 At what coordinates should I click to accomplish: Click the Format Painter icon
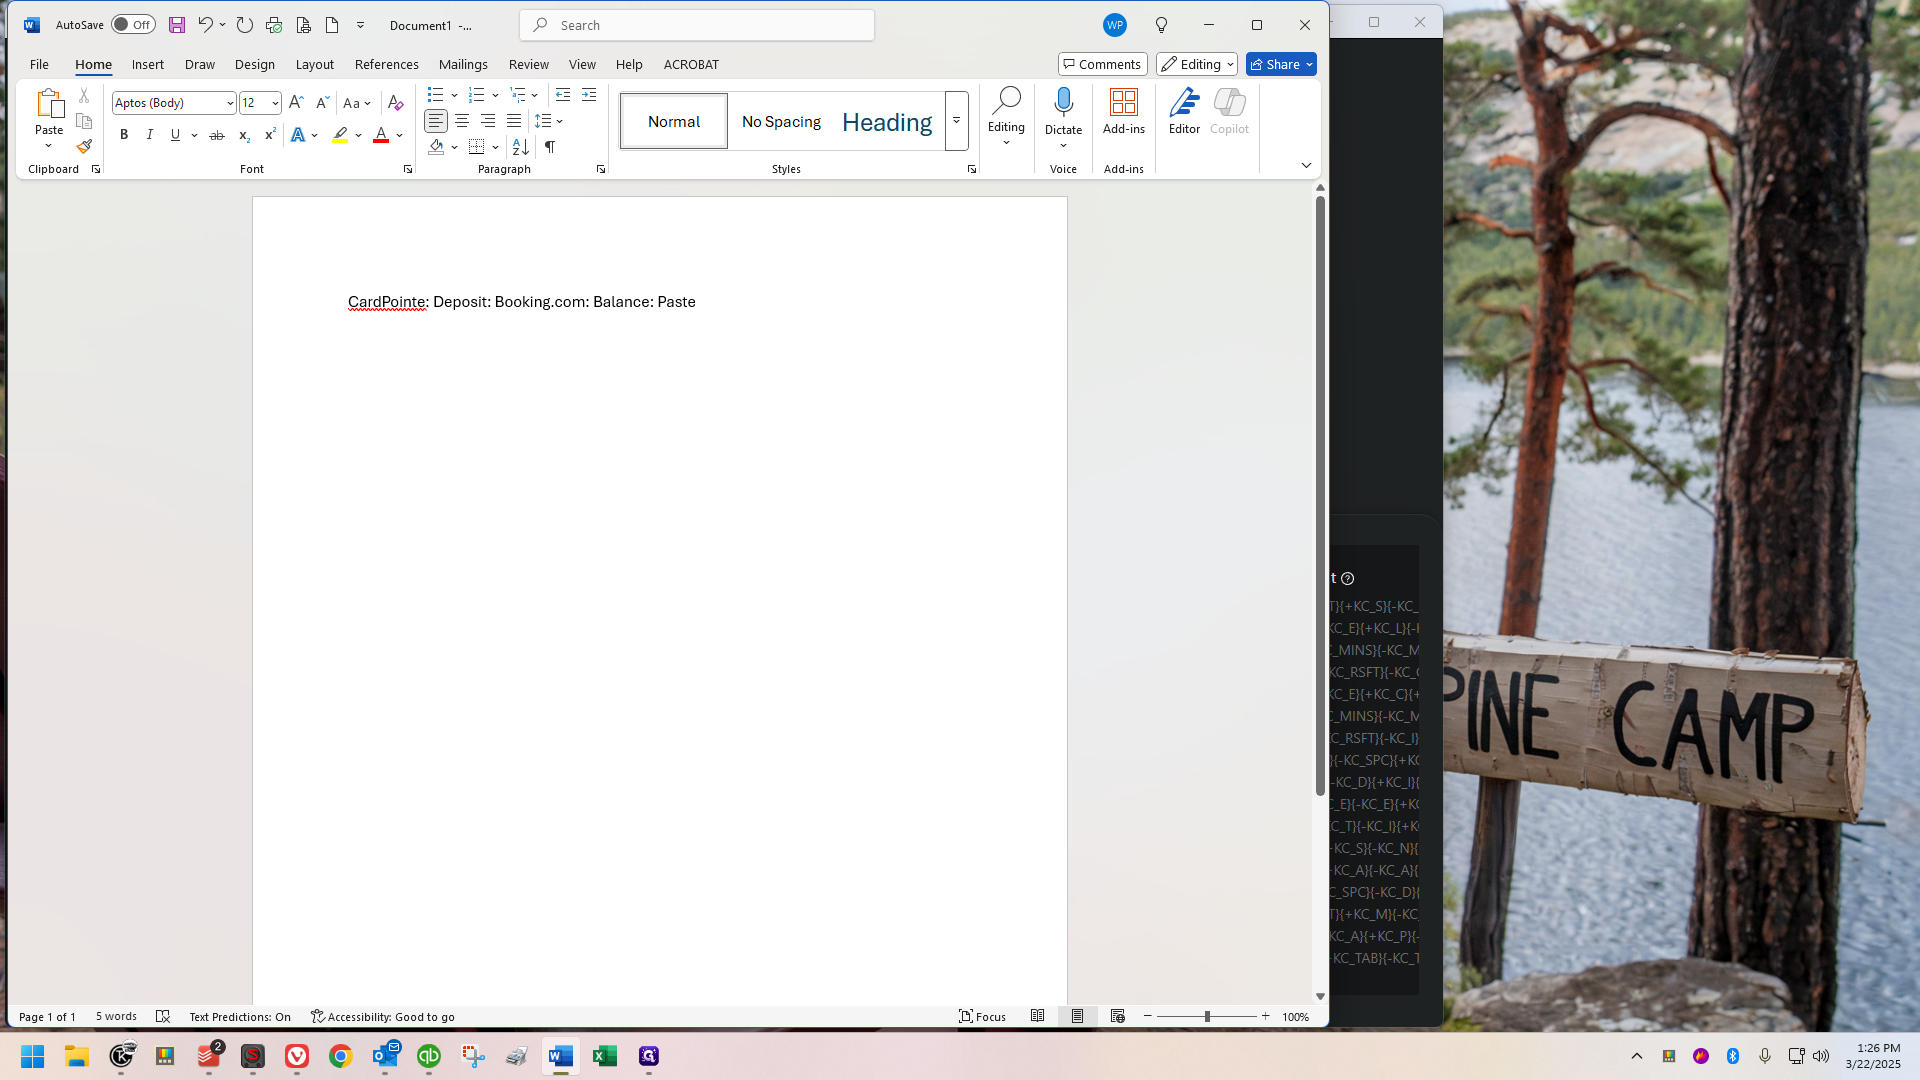(84, 146)
